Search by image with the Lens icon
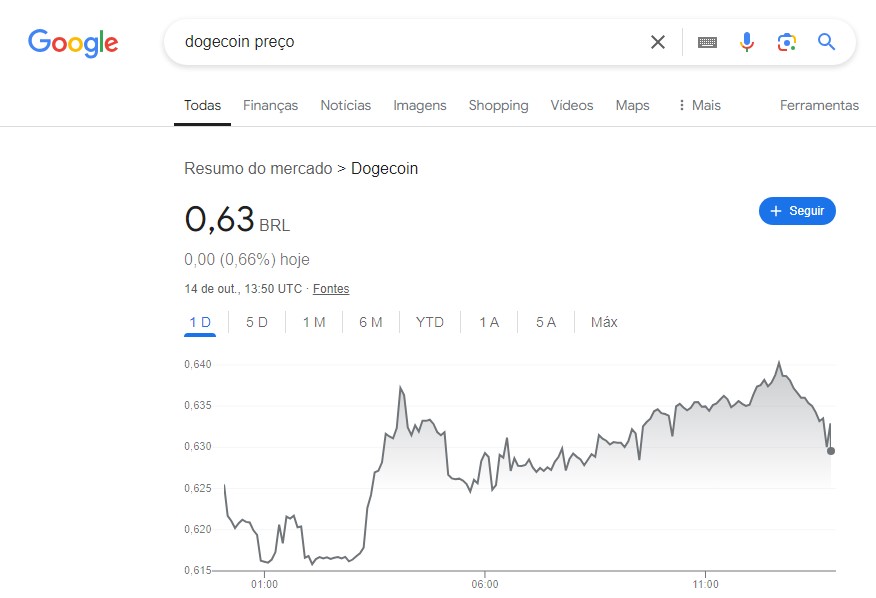The width and height of the screenshot is (876, 598). pos(787,42)
